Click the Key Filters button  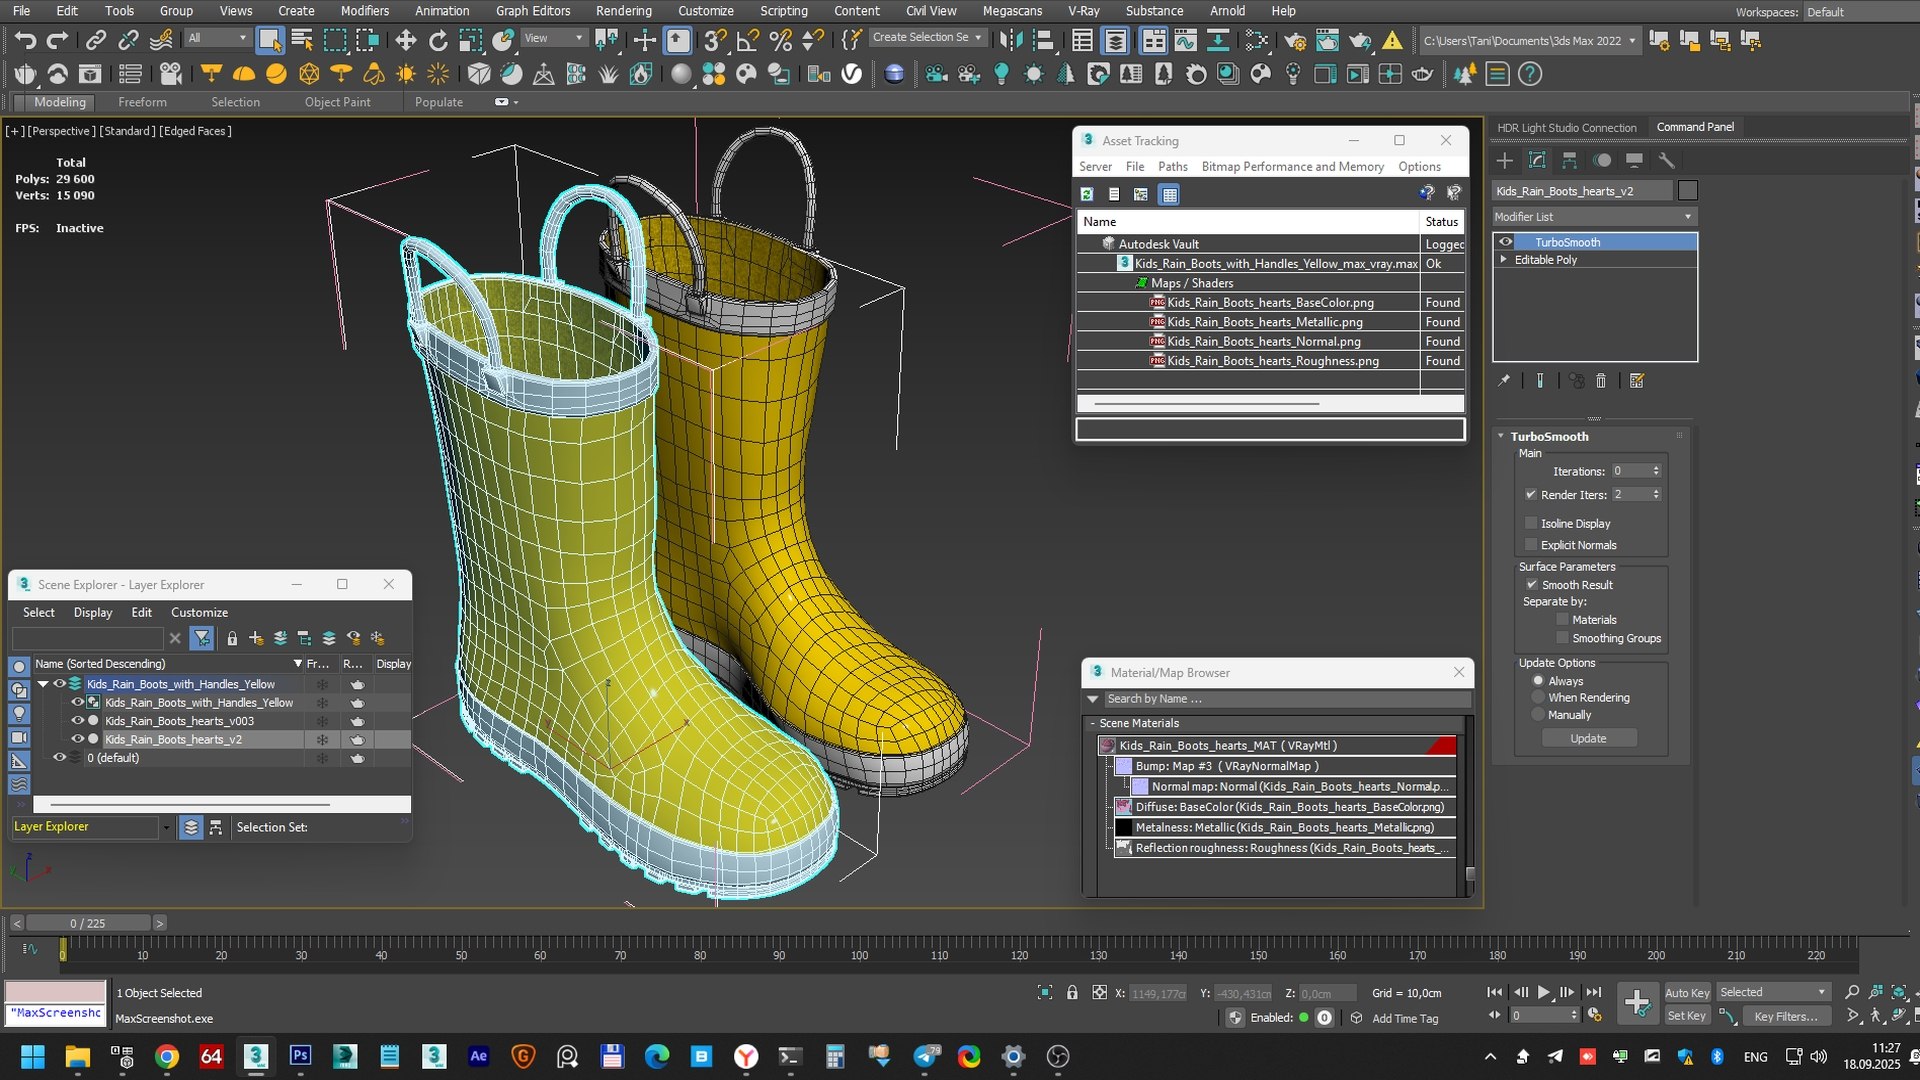tap(1786, 1016)
